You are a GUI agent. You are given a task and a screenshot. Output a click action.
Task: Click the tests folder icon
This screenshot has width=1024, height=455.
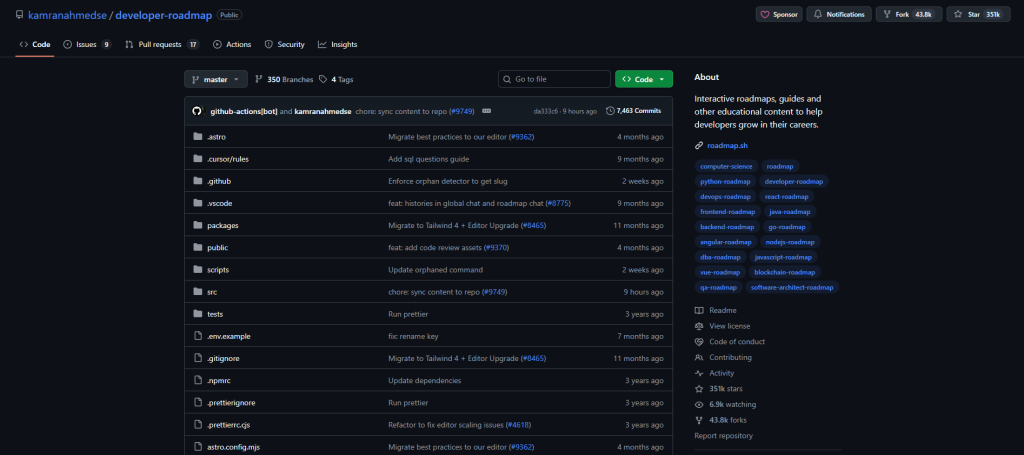198,314
